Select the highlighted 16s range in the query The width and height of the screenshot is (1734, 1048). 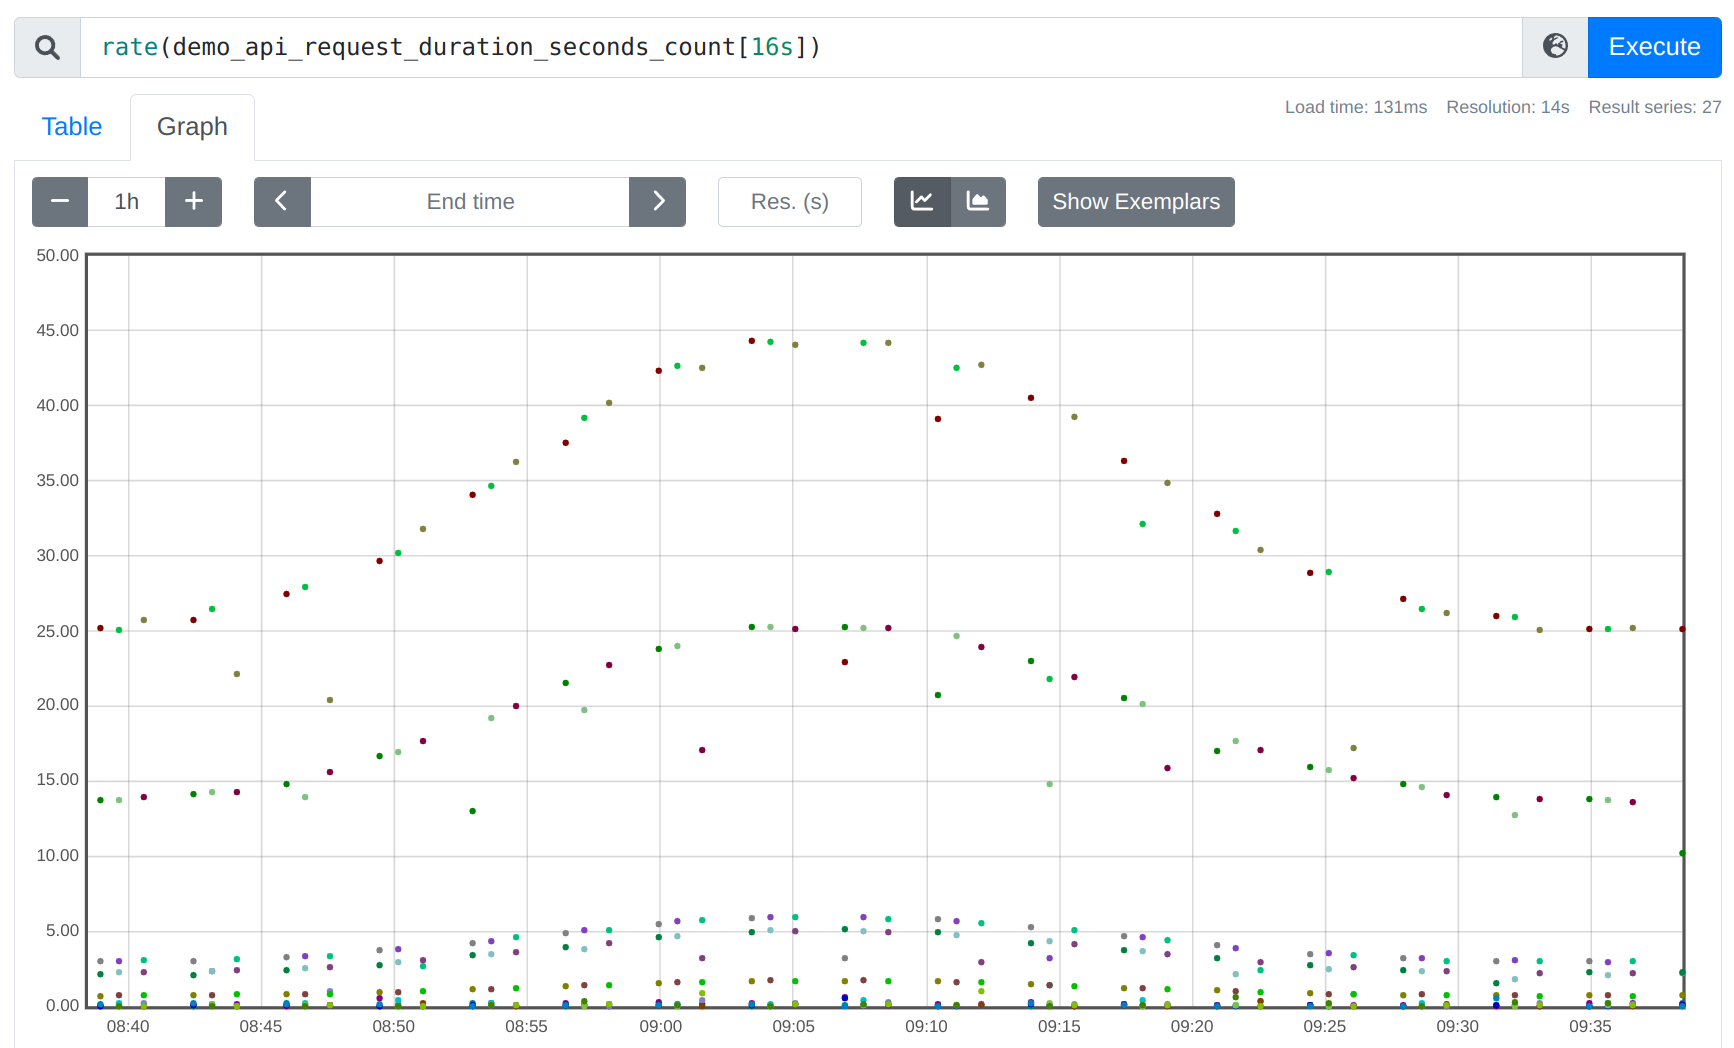click(771, 46)
